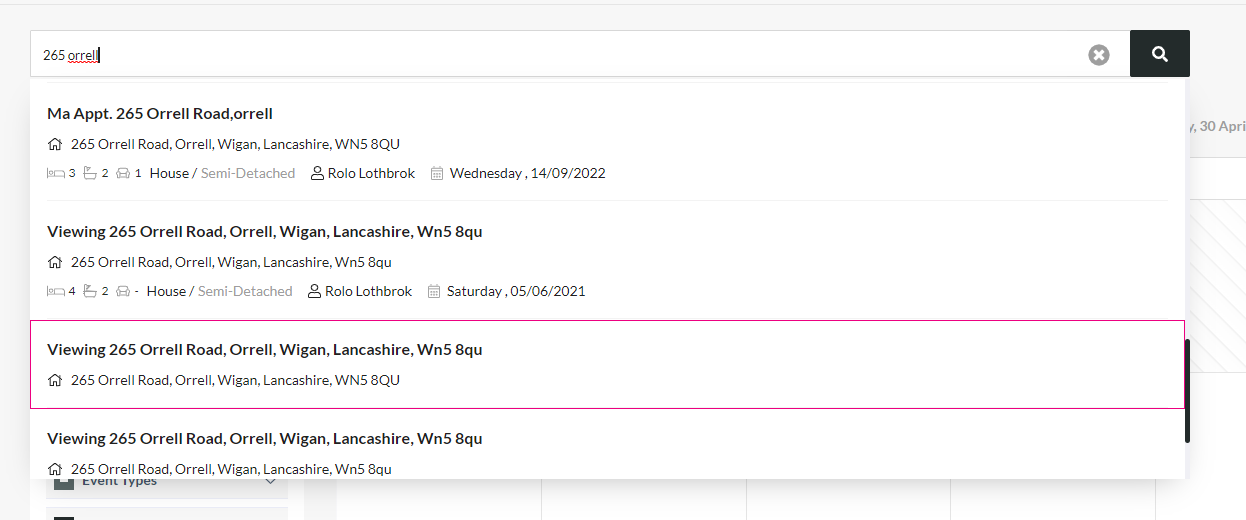Viewport: 1246px width, 520px height.
Task: Click bed icon showing 4 in second result
Action: coord(56,291)
